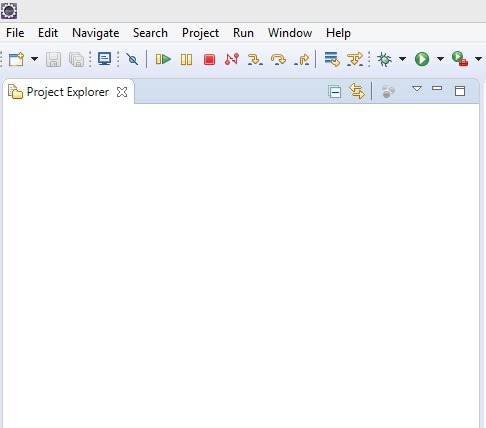Open the Project Explorer View Menu triangle
Screen dimensions: 486x428
click(x=417, y=89)
